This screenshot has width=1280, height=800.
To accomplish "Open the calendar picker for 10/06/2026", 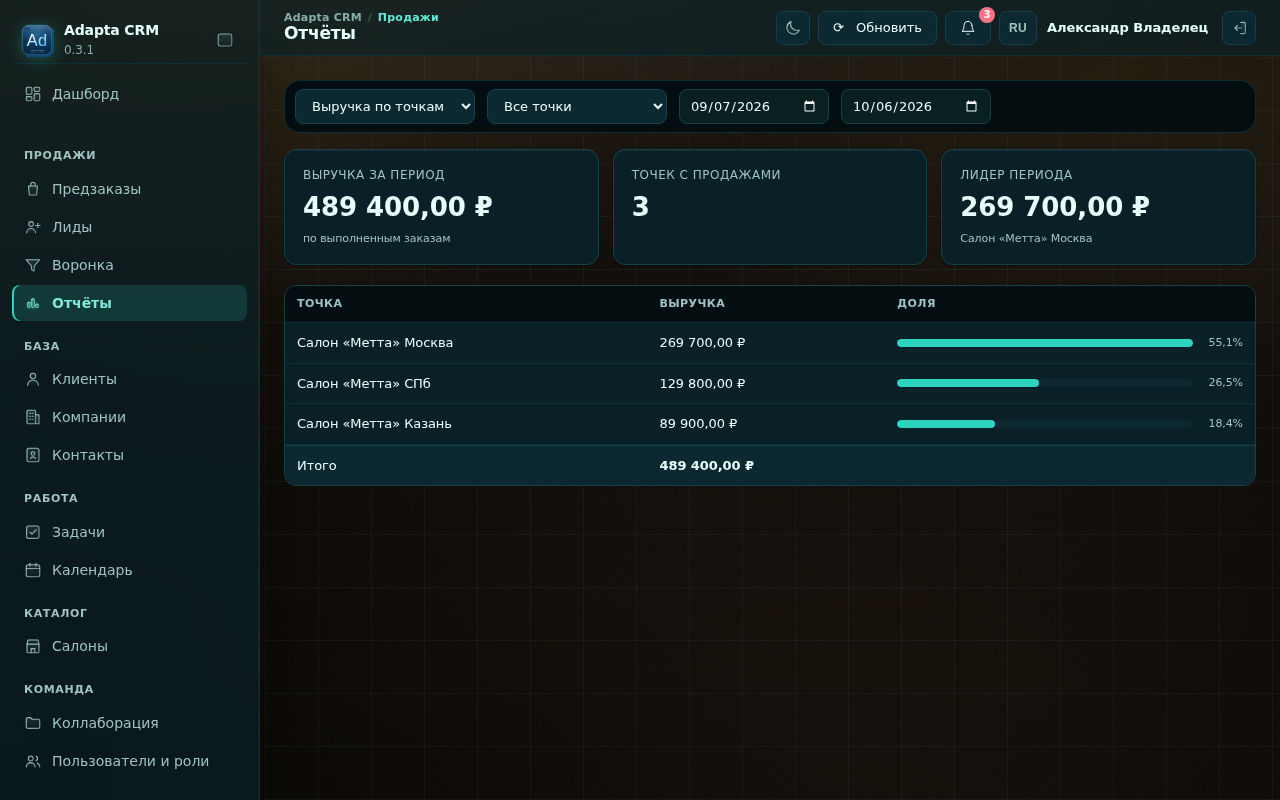I will [971, 106].
